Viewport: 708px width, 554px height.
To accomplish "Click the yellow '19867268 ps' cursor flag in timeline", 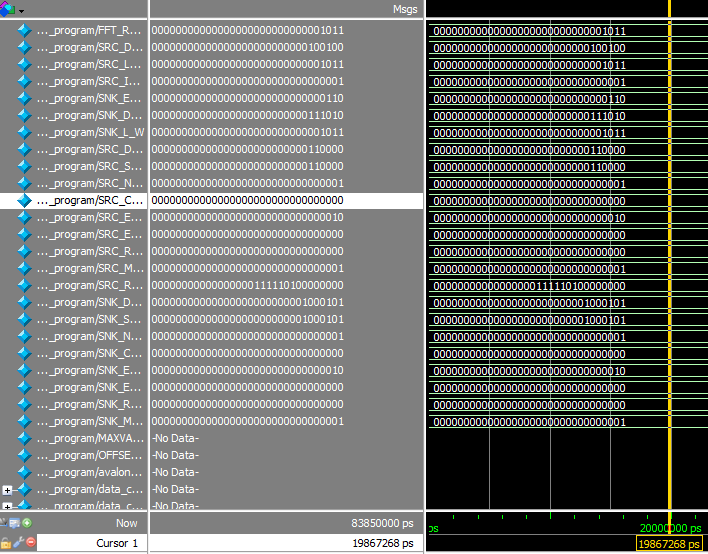I will (669, 544).
